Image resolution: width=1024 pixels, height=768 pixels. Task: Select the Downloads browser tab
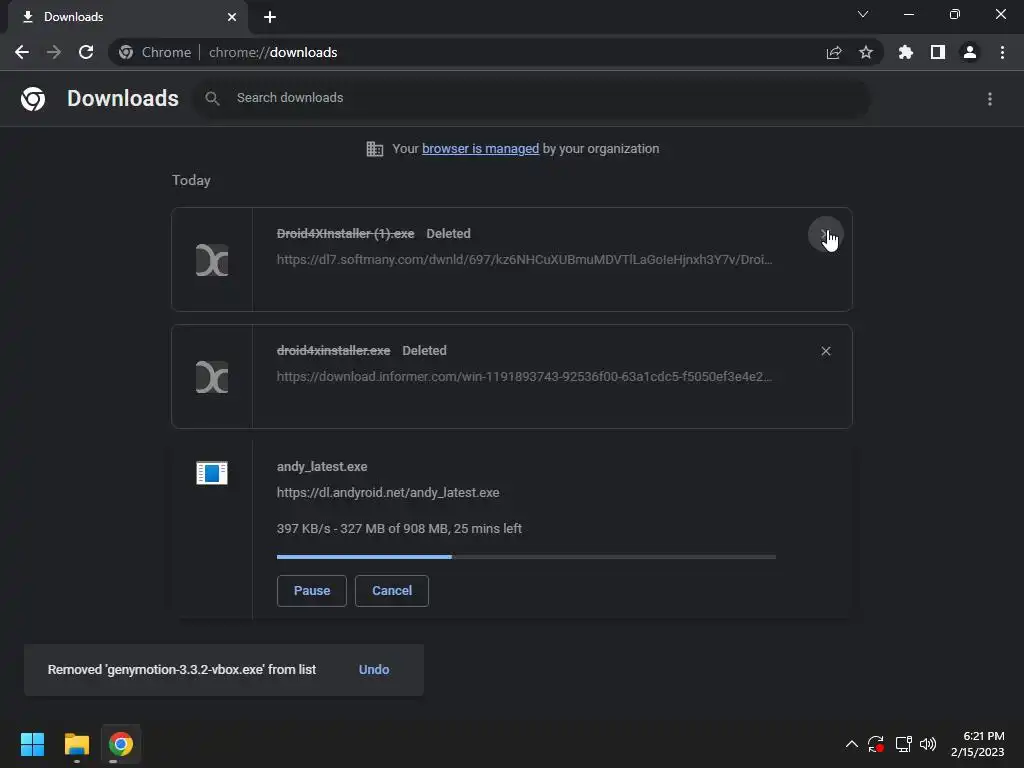tap(127, 17)
